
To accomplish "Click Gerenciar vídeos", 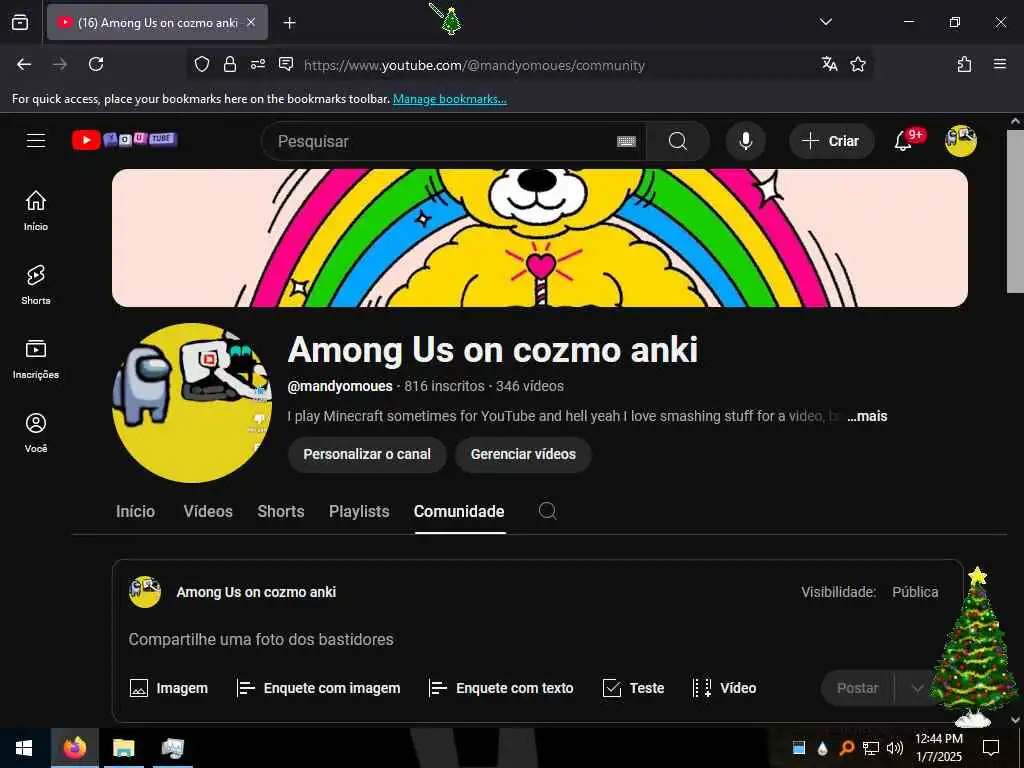I will coord(523,454).
